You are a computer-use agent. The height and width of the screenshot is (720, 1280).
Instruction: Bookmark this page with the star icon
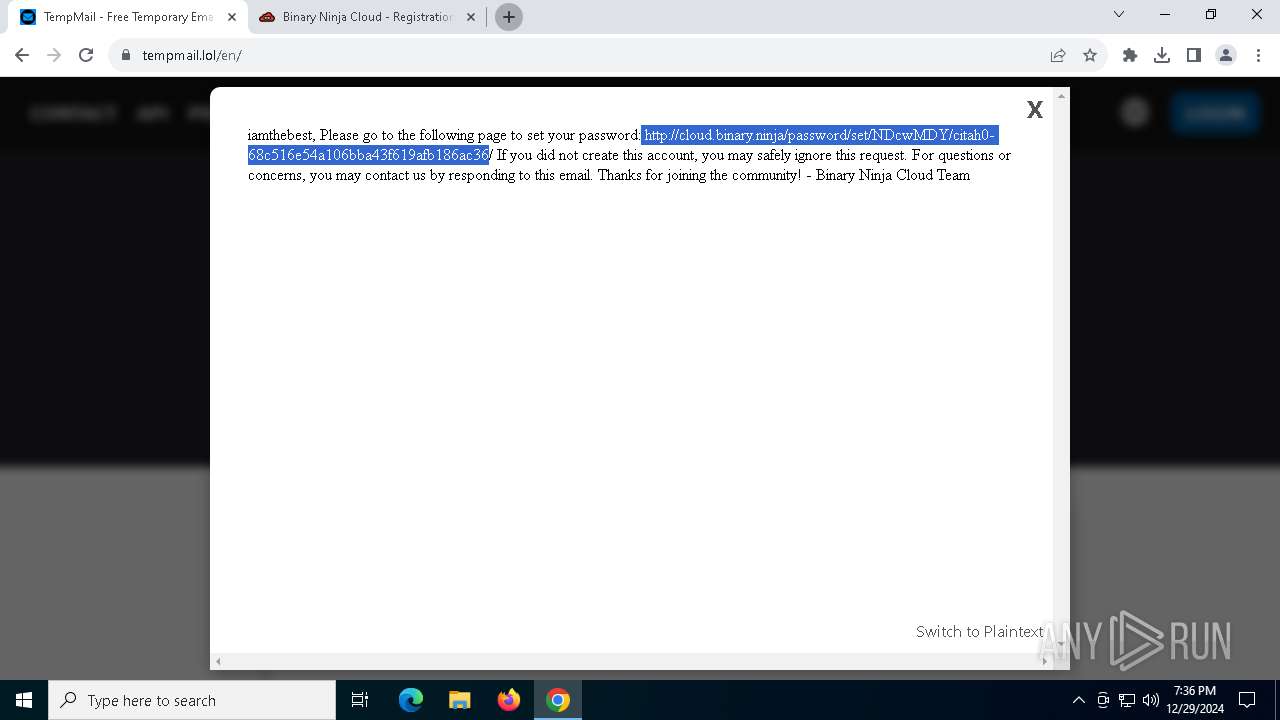tap(1090, 55)
